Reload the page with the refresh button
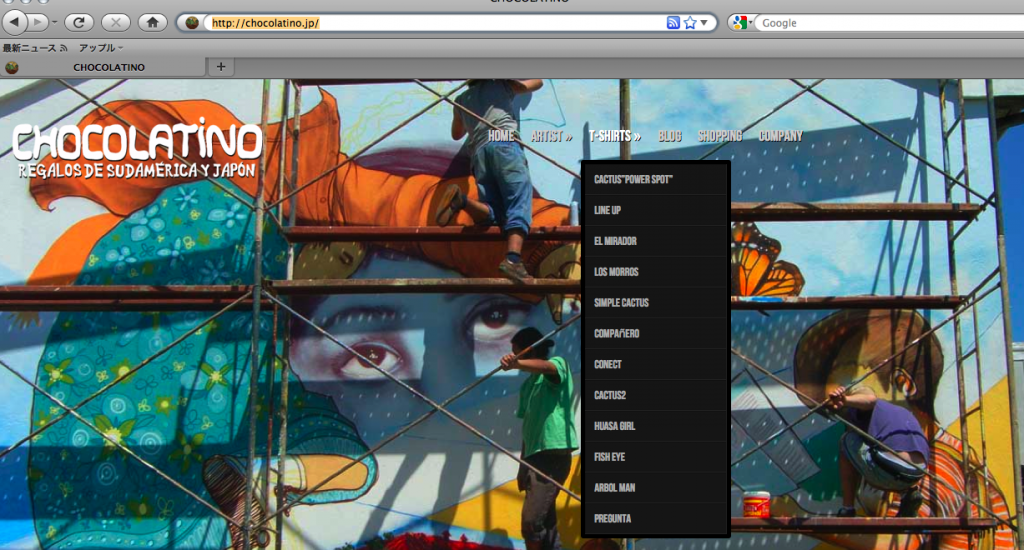This screenshot has height=550, width=1024. point(79,22)
